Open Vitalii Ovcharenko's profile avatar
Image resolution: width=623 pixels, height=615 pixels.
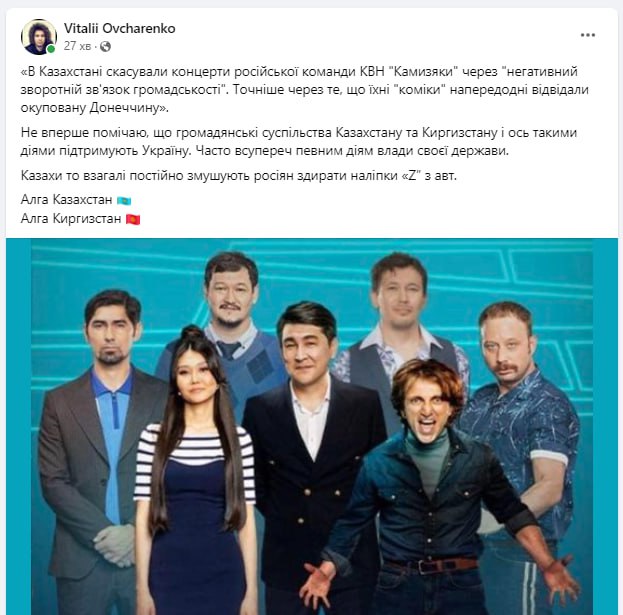coord(39,37)
